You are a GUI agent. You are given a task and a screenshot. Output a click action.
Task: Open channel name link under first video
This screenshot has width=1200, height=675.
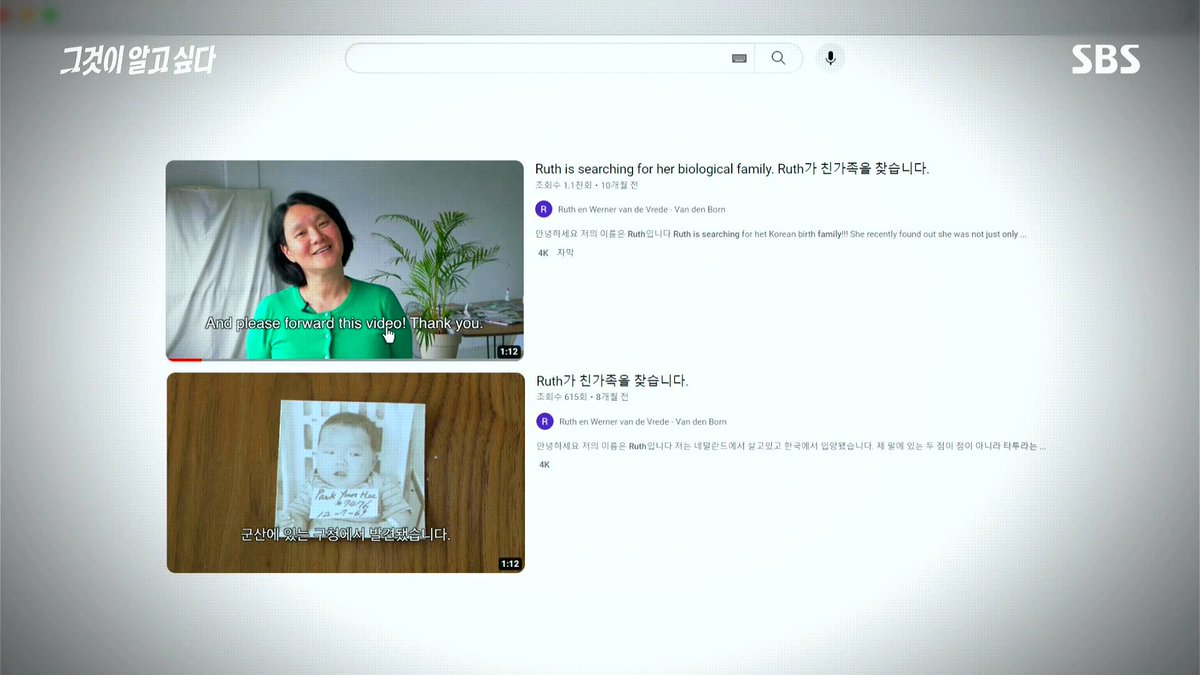[642, 210]
